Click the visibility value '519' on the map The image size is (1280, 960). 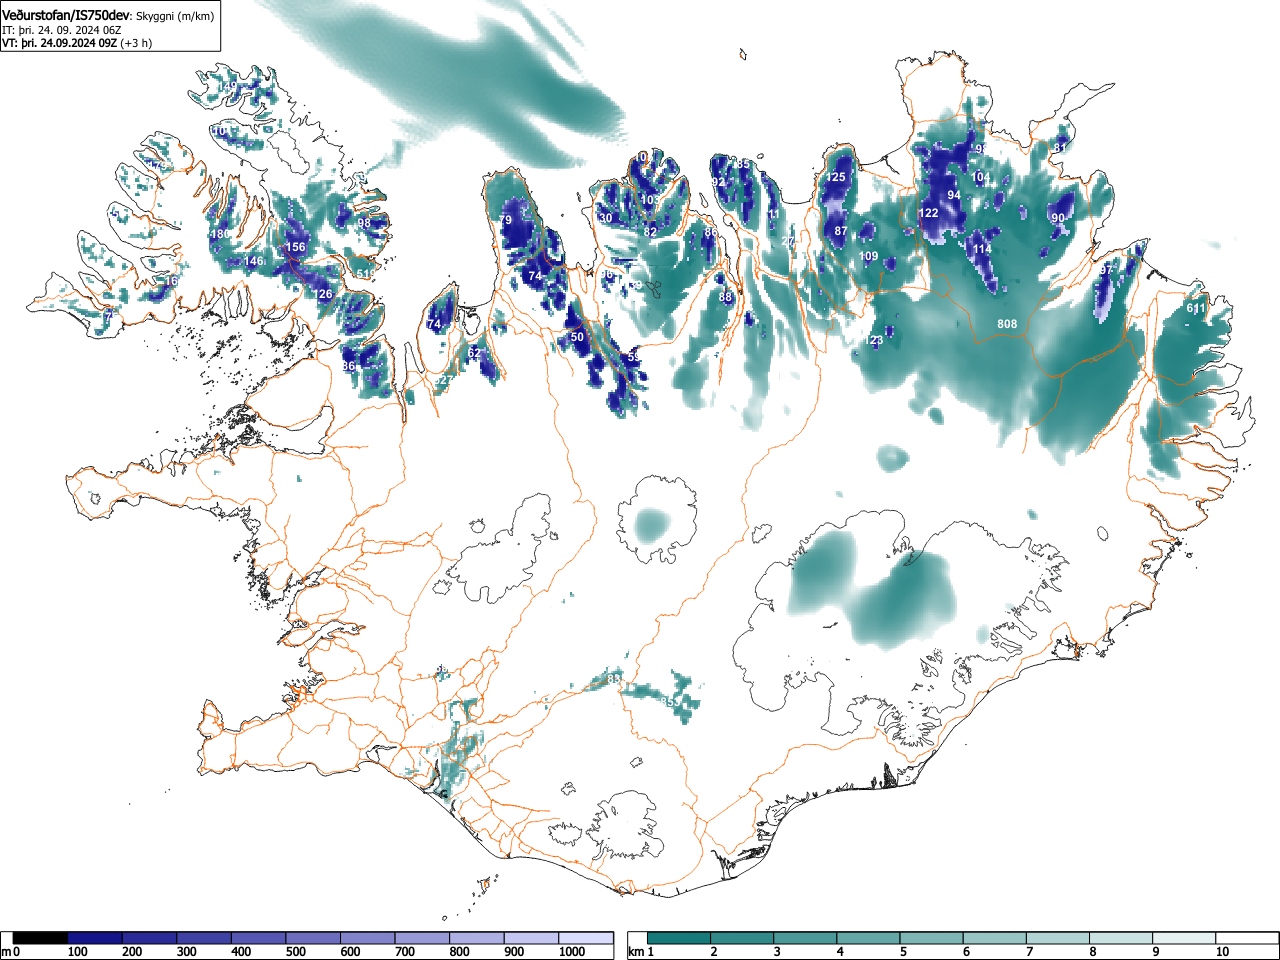click(x=365, y=274)
